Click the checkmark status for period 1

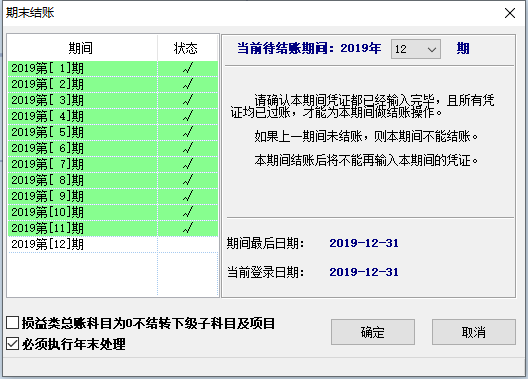coord(188,68)
